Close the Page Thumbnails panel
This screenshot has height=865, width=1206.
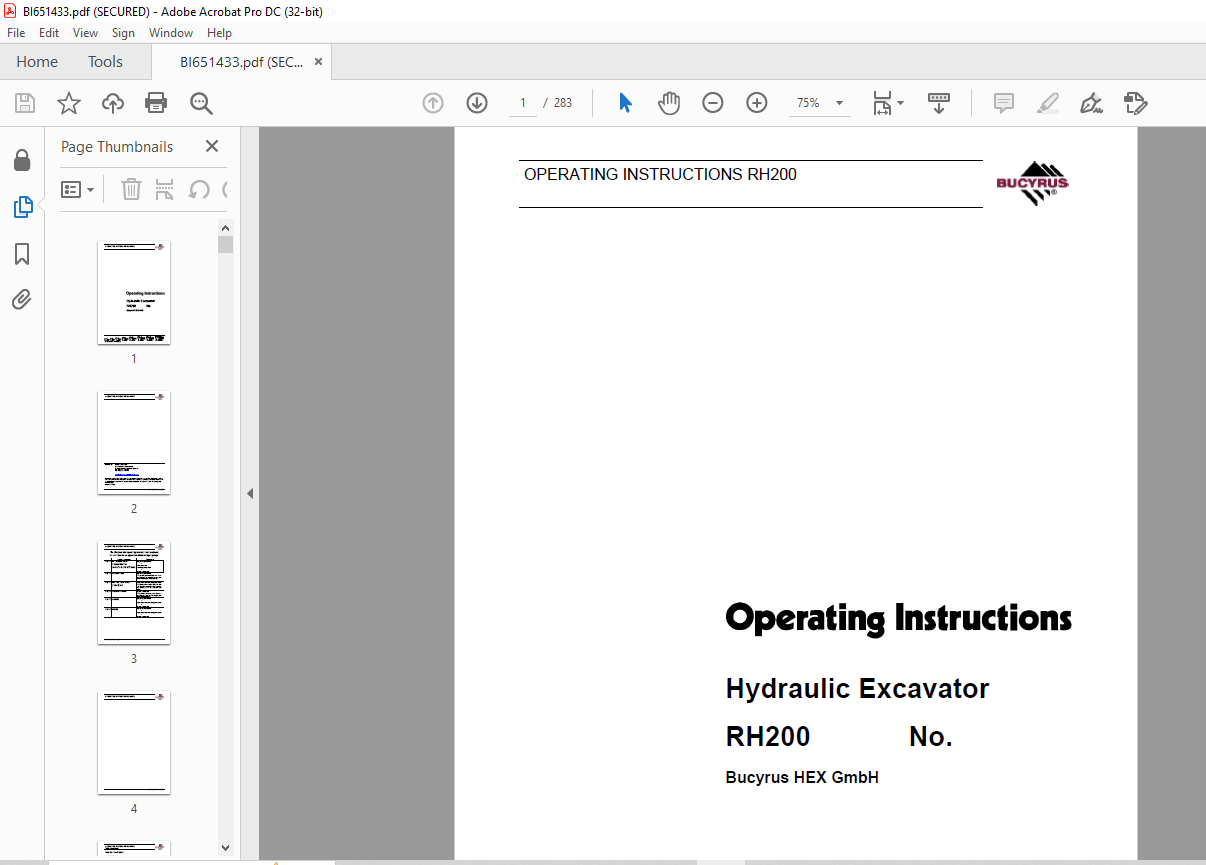[212, 146]
